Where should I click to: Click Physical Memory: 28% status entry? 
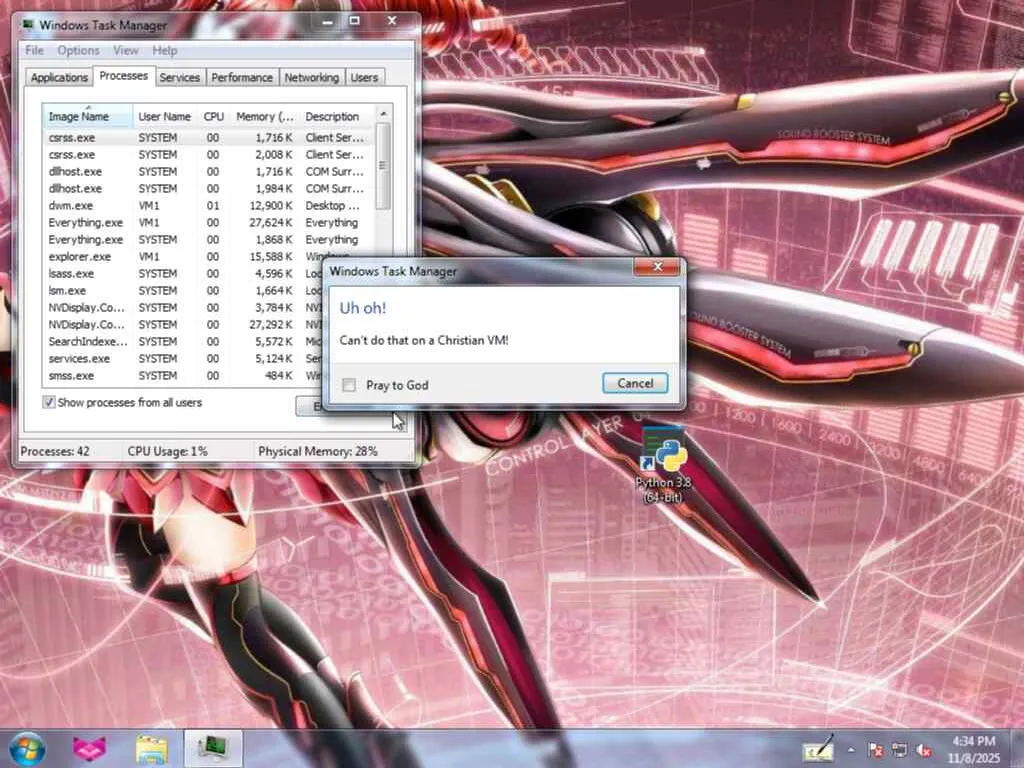click(318, 451)
